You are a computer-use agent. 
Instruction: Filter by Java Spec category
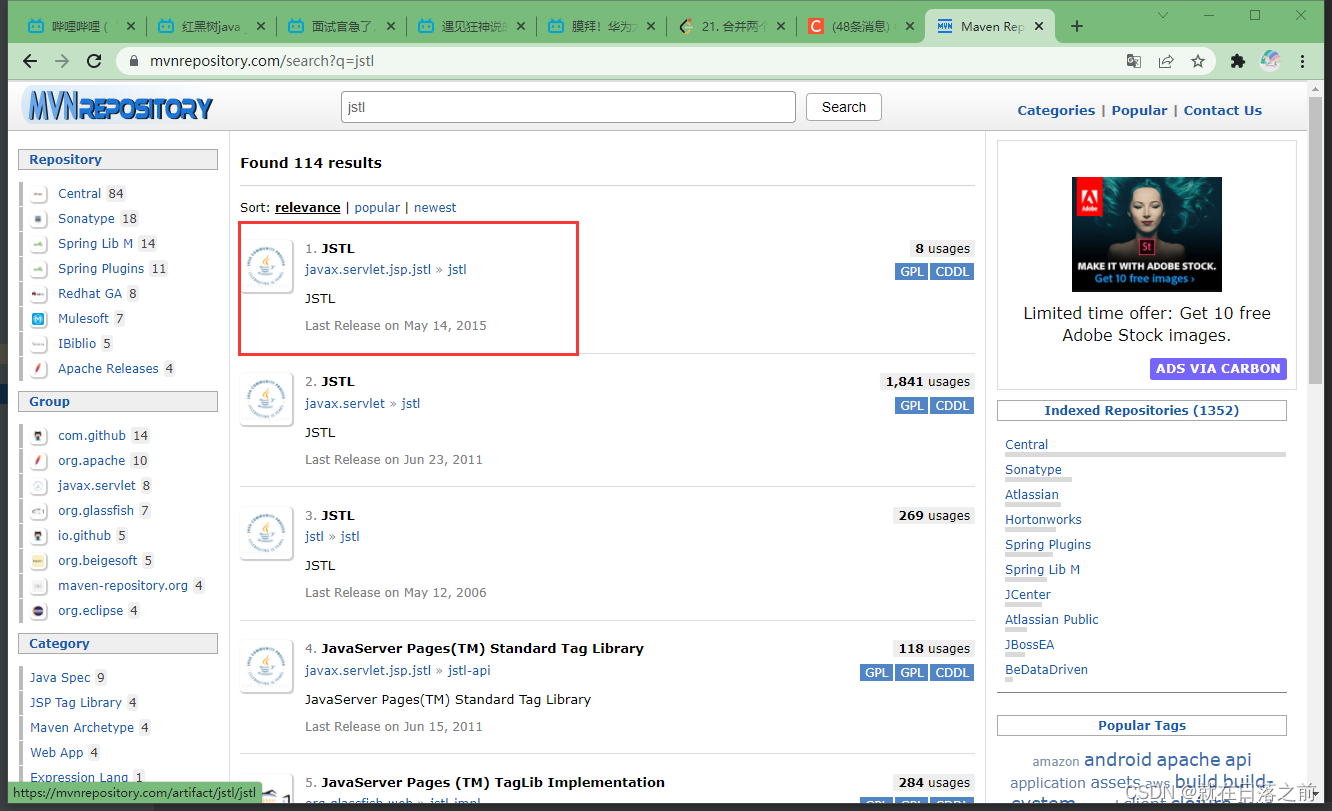(x=60, y=678)
